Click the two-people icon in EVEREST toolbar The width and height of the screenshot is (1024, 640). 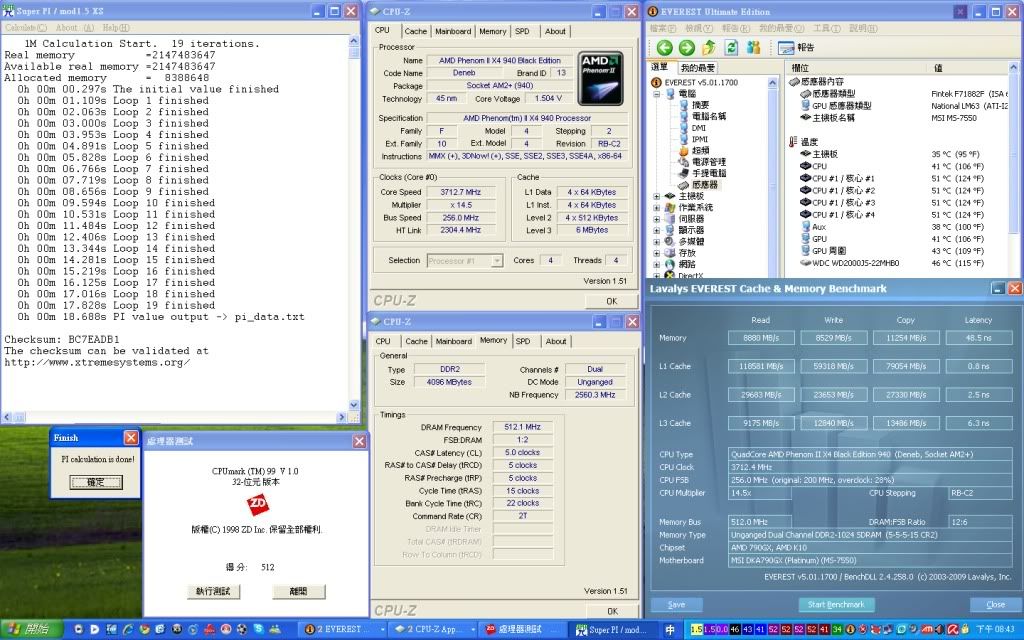pos(754,48)
